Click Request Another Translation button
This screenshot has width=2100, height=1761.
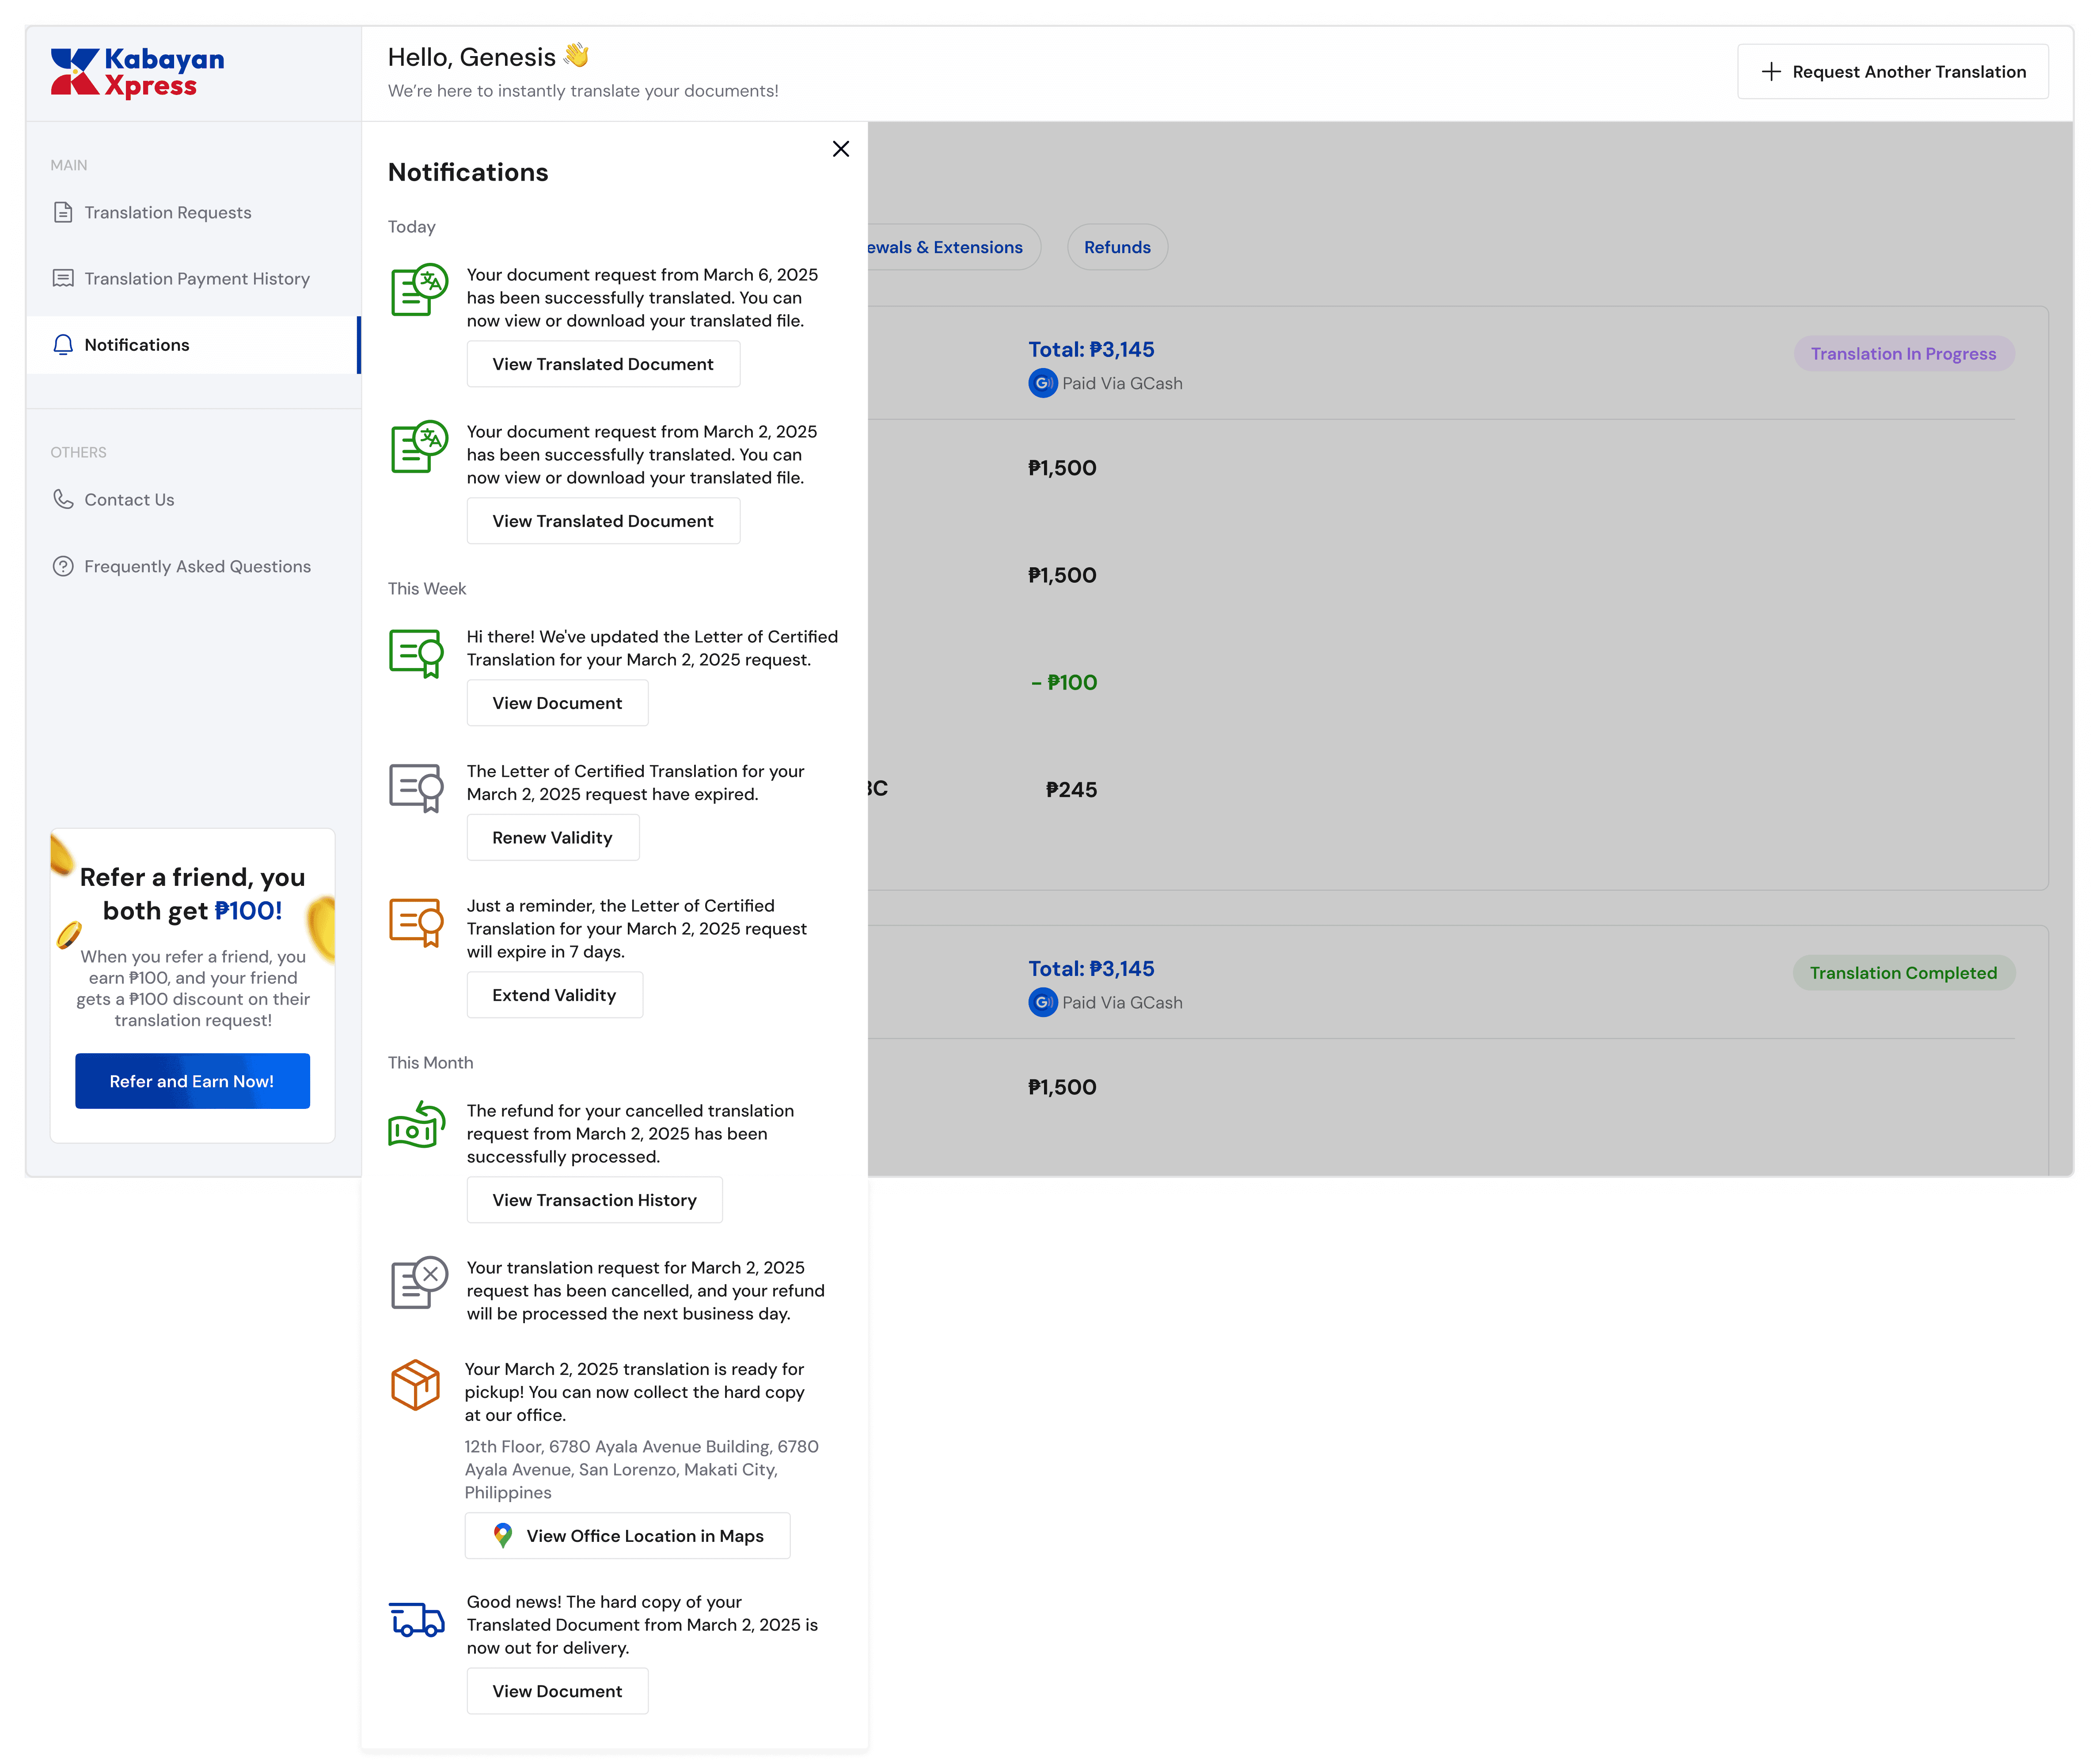[1892, 72]
